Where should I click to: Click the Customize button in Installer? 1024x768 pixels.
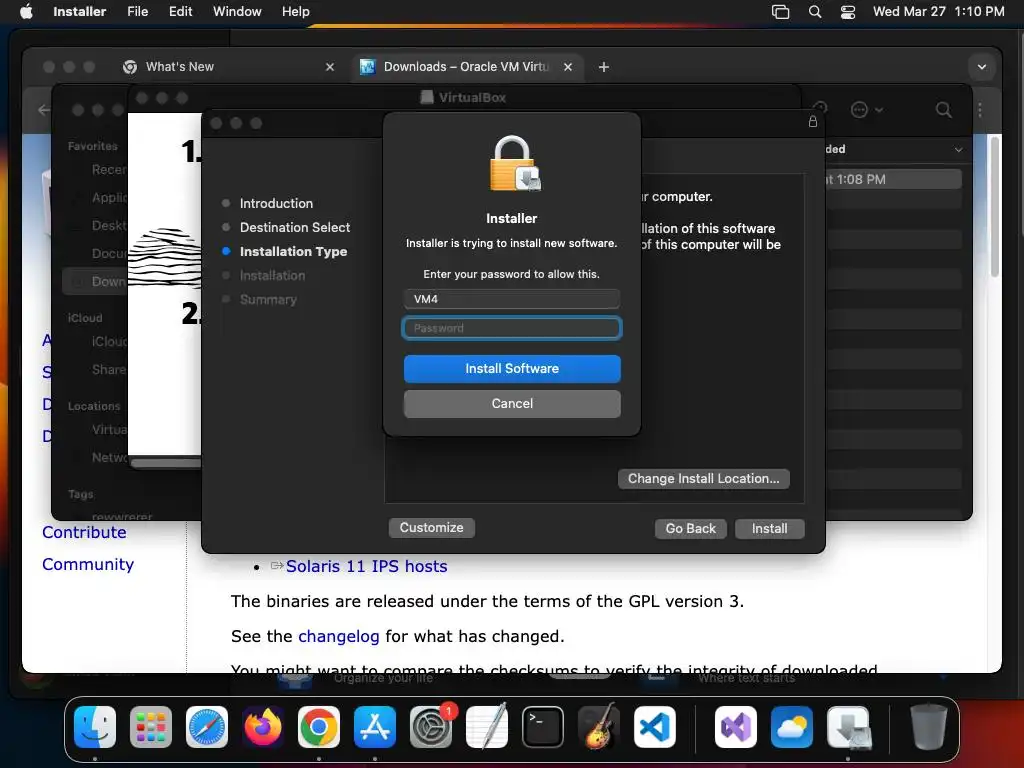click(432, 528)
